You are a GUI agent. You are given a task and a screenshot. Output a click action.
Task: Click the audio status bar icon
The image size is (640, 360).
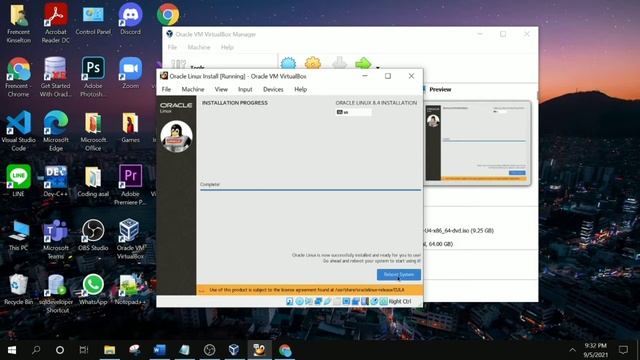(309, 301)
